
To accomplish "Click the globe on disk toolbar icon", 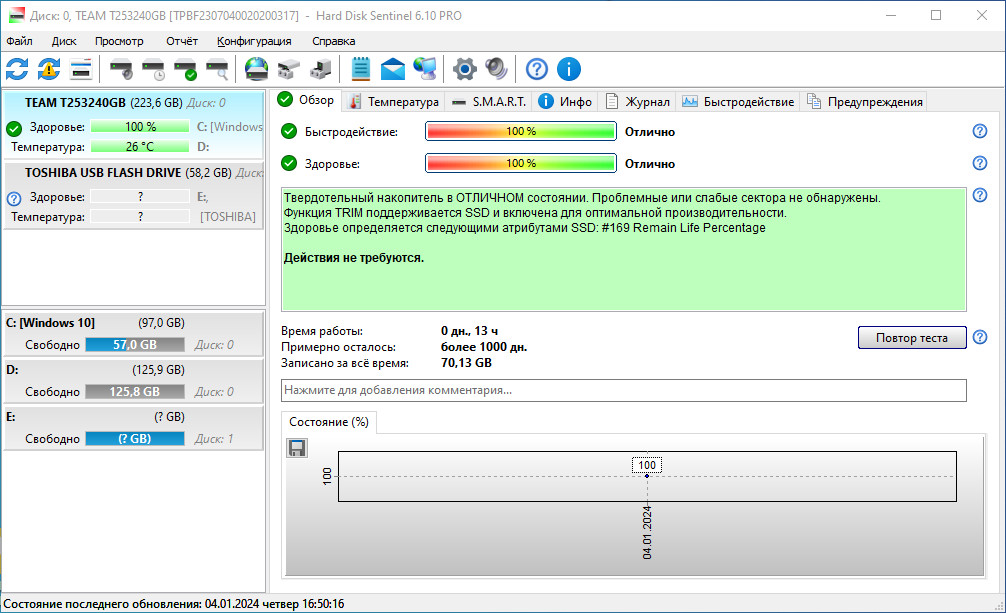I will click(257, 69).
